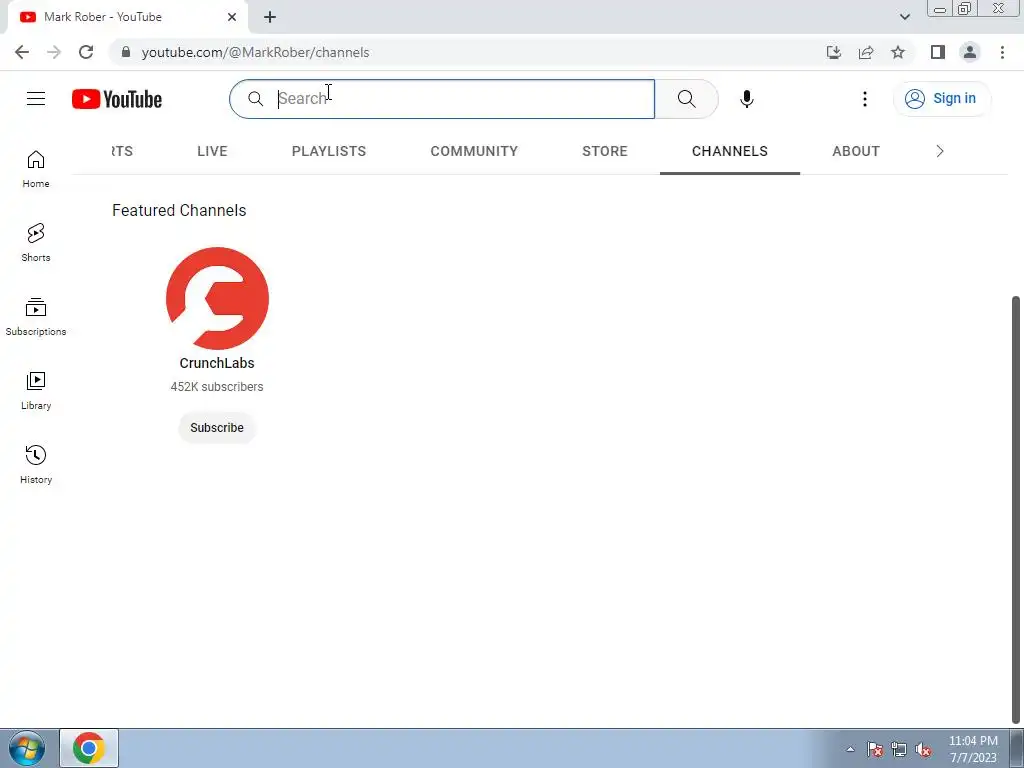Open the YouTube settings three-dot menu
The width and height of the screenshot is (1024, 768).
click(865, 99)
